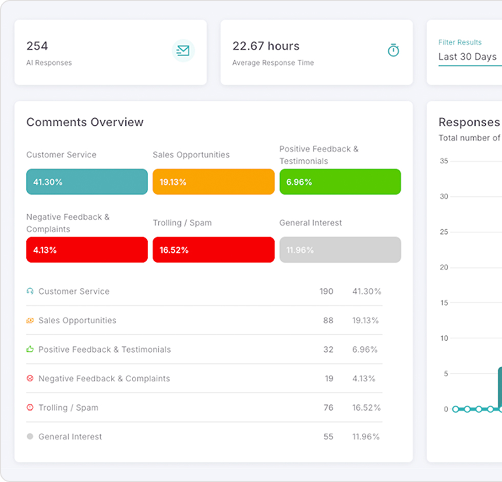Click the Customer Service list row label

click(x=74, y=291)
